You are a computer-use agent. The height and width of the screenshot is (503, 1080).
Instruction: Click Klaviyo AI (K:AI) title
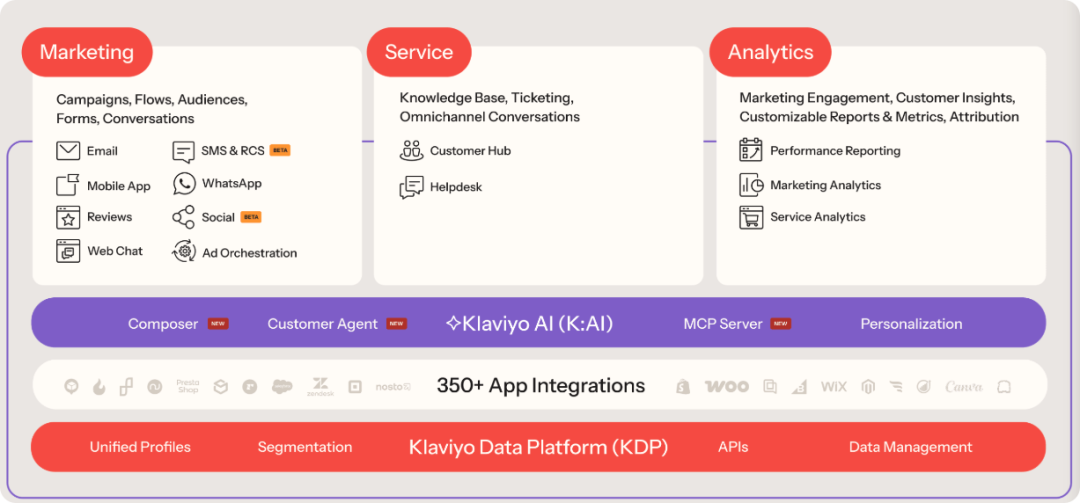(538, 323)
